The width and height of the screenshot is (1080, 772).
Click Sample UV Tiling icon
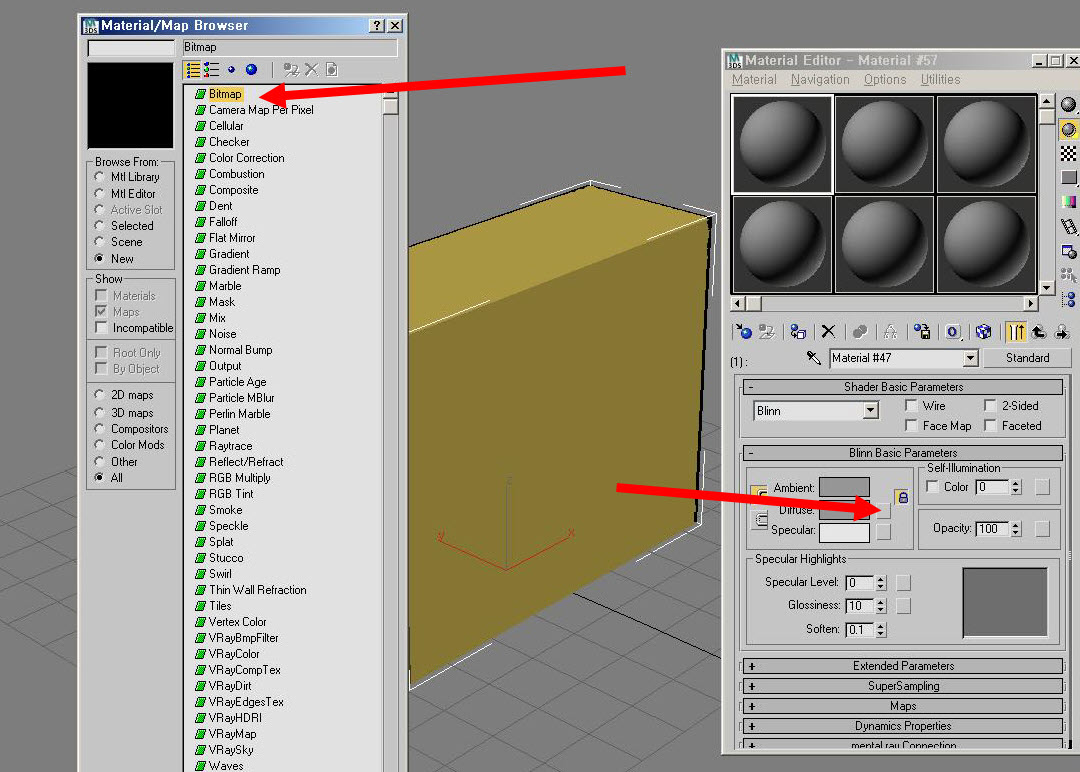pos(1068,178)
